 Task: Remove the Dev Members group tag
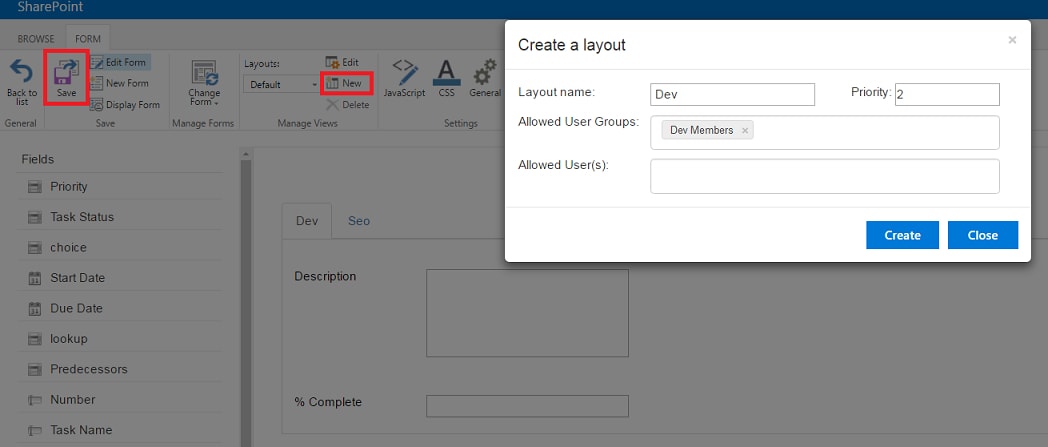[745, 131]
